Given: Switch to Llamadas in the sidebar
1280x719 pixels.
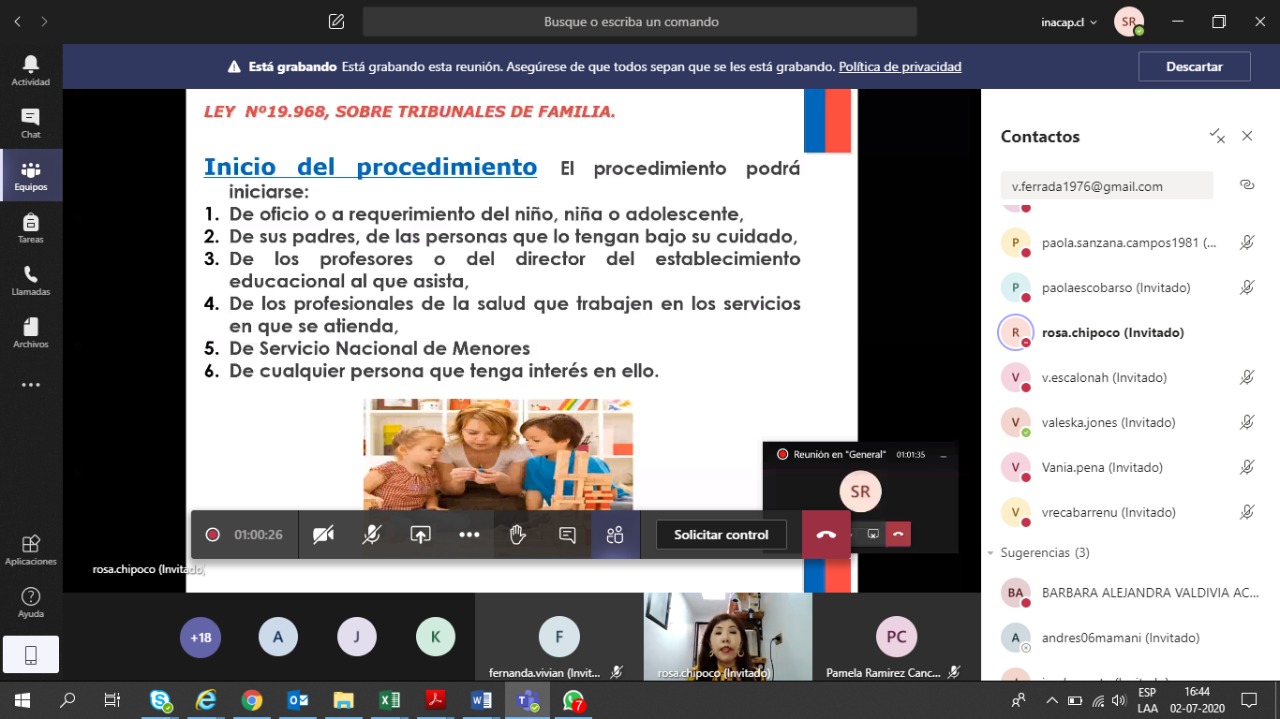Looking at the screenshot, I should click(31, 280).
